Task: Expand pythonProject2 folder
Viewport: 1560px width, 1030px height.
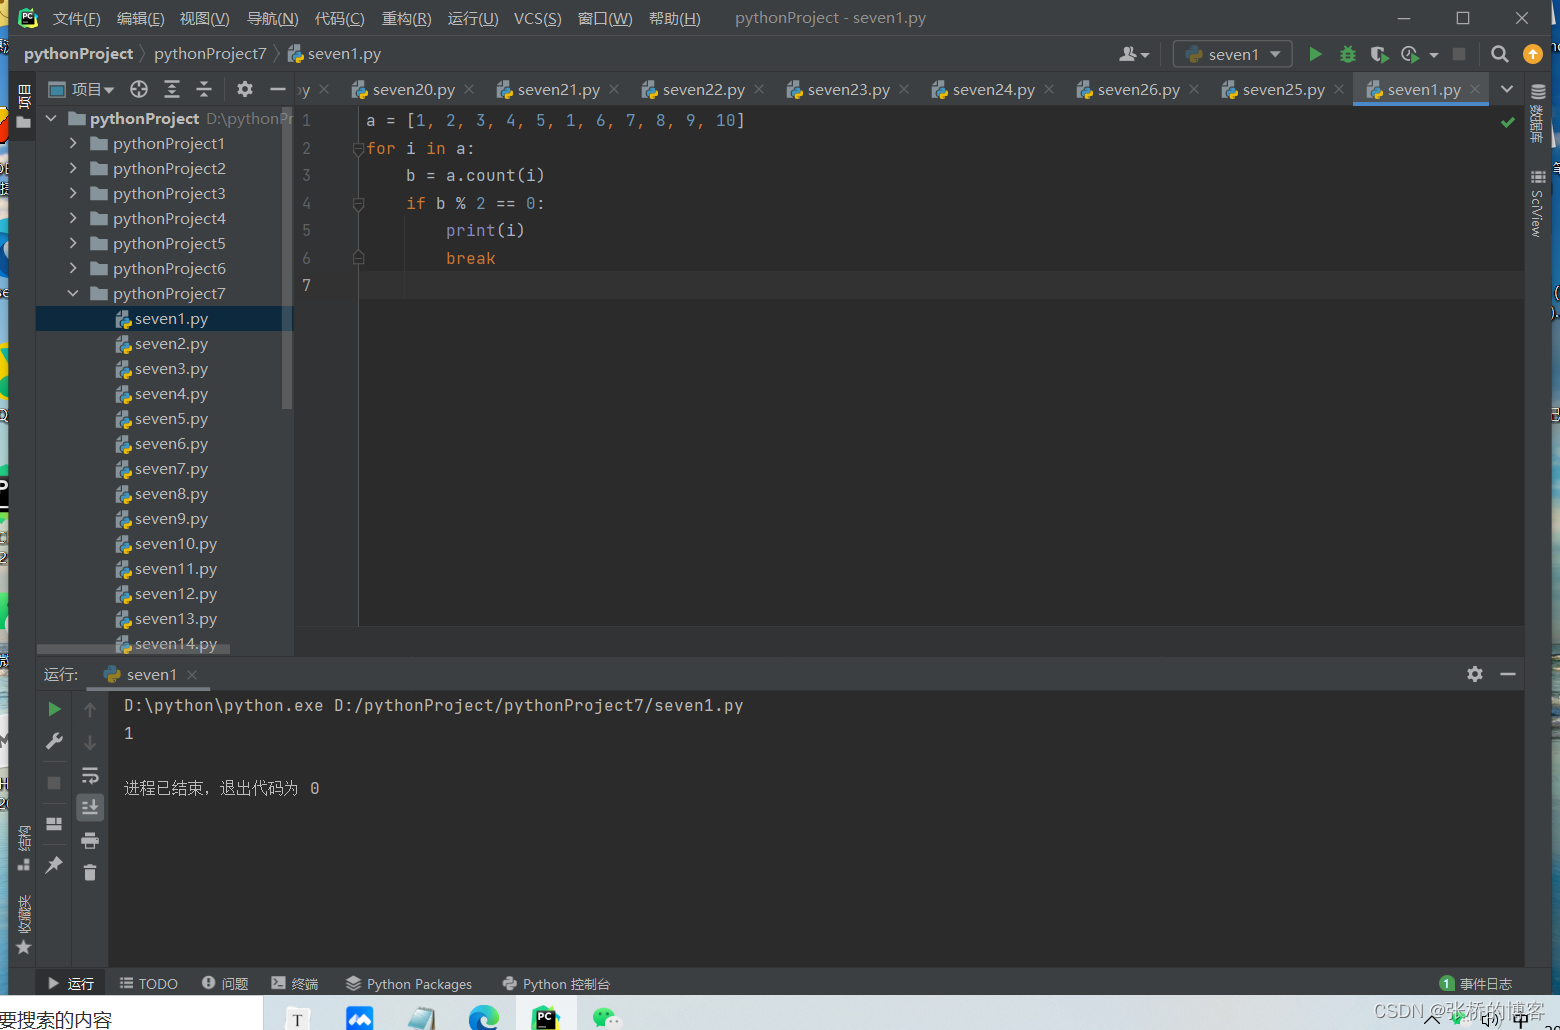Action: click(x=73, y=168)
